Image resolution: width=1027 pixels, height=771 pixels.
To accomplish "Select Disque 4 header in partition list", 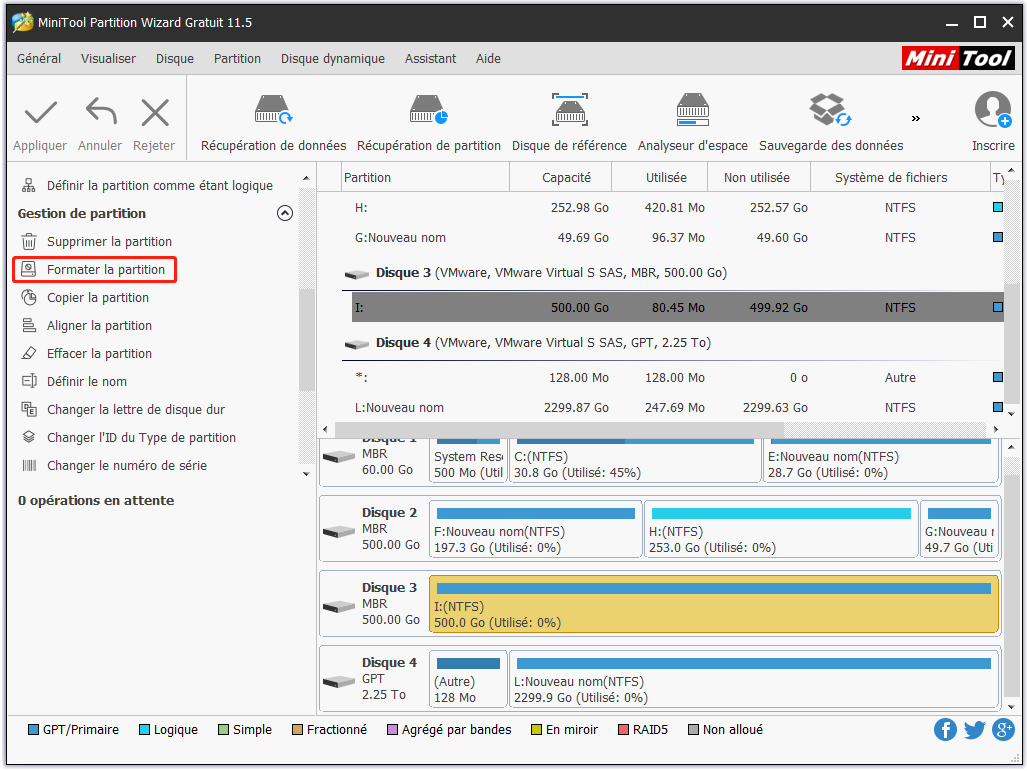I will tap(527, 343).
